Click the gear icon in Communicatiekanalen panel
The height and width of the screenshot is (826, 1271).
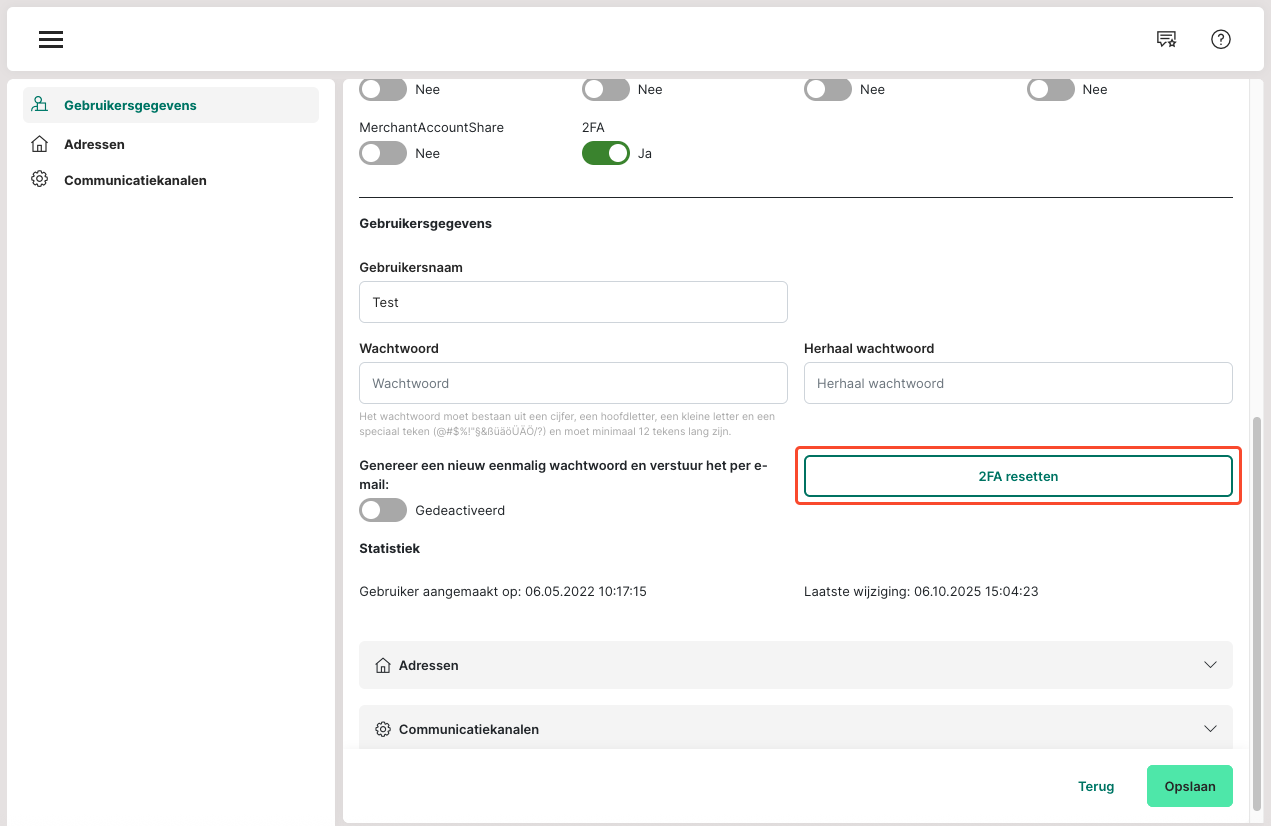382,729
